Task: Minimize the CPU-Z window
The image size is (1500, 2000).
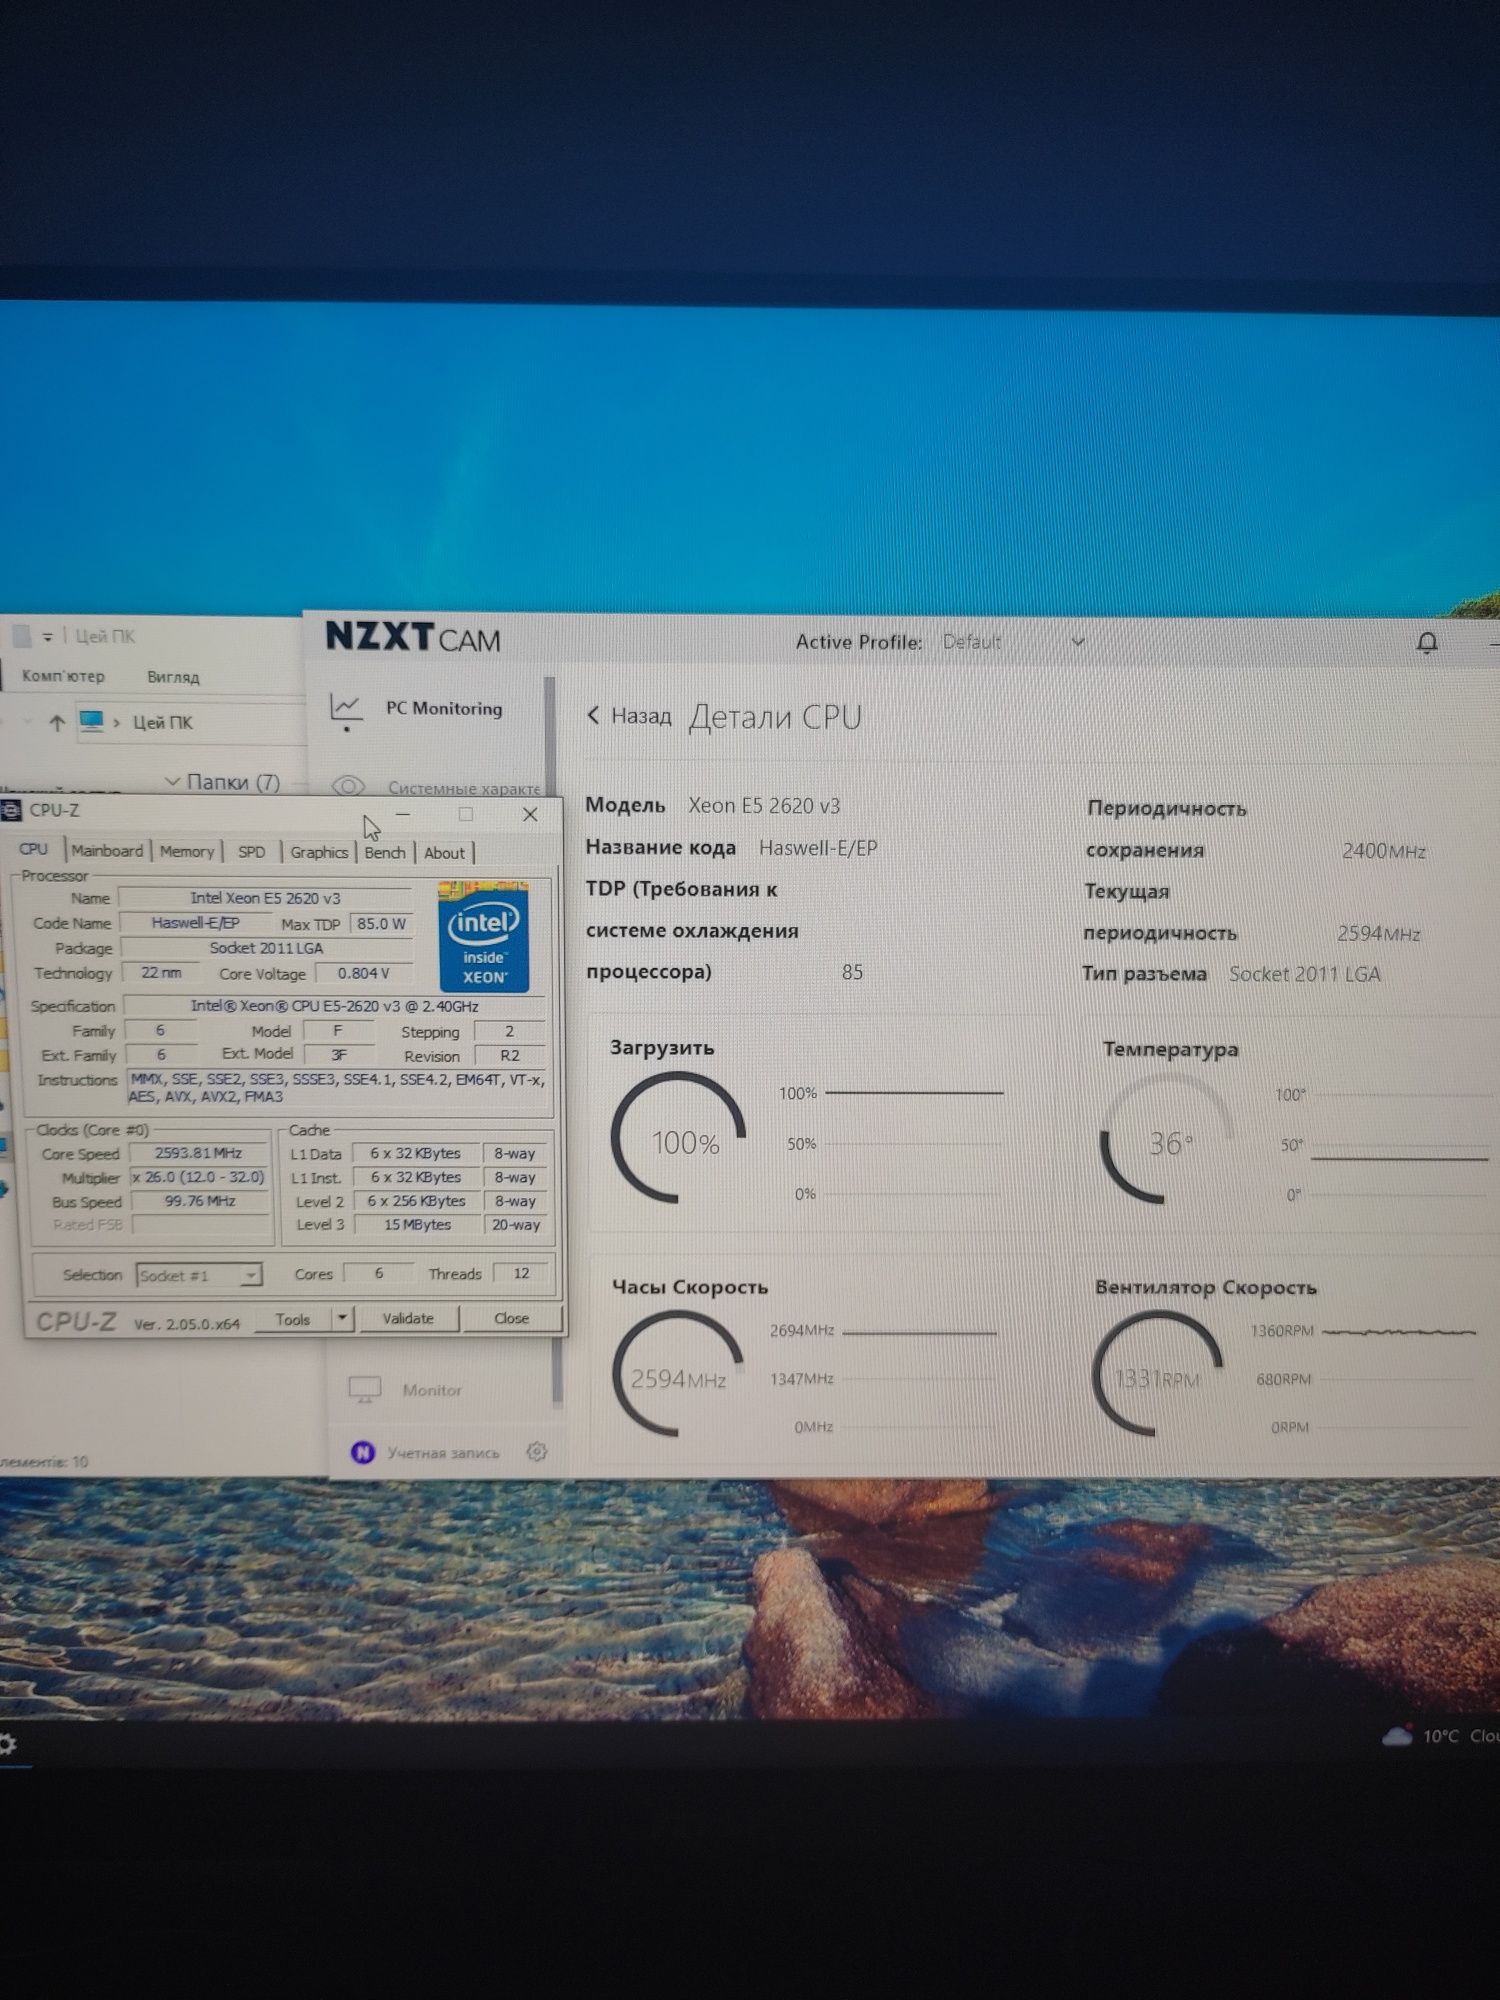Action: [x=403, y=815]
